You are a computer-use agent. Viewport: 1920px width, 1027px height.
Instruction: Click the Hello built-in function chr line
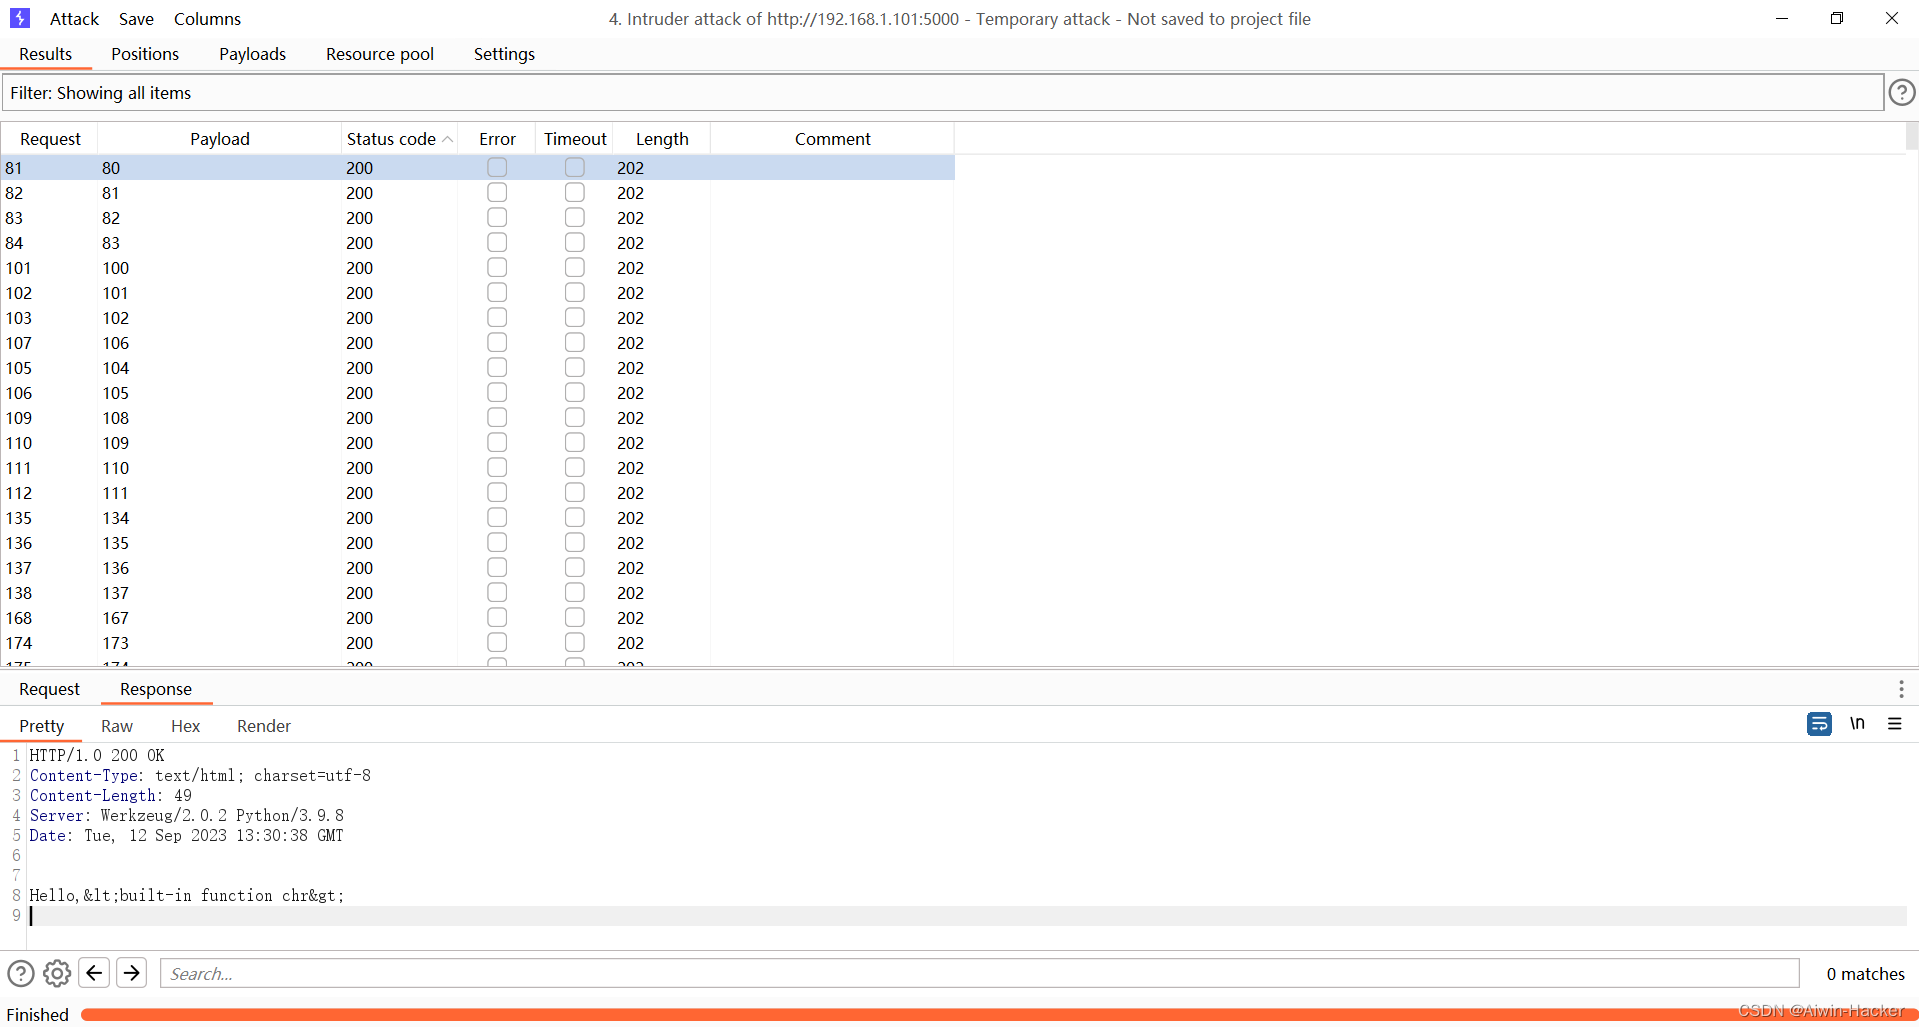click(186, 895)
